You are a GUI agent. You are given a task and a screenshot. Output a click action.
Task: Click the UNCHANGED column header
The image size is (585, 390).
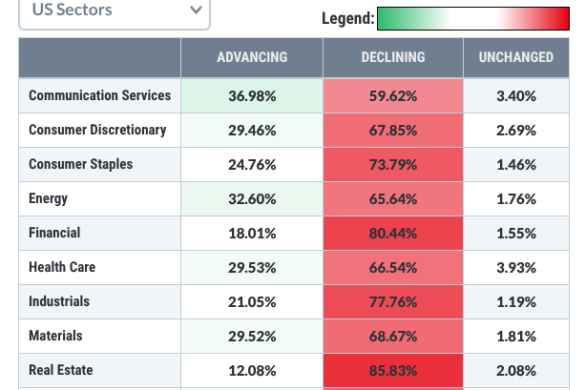click(x=516, y=57)
